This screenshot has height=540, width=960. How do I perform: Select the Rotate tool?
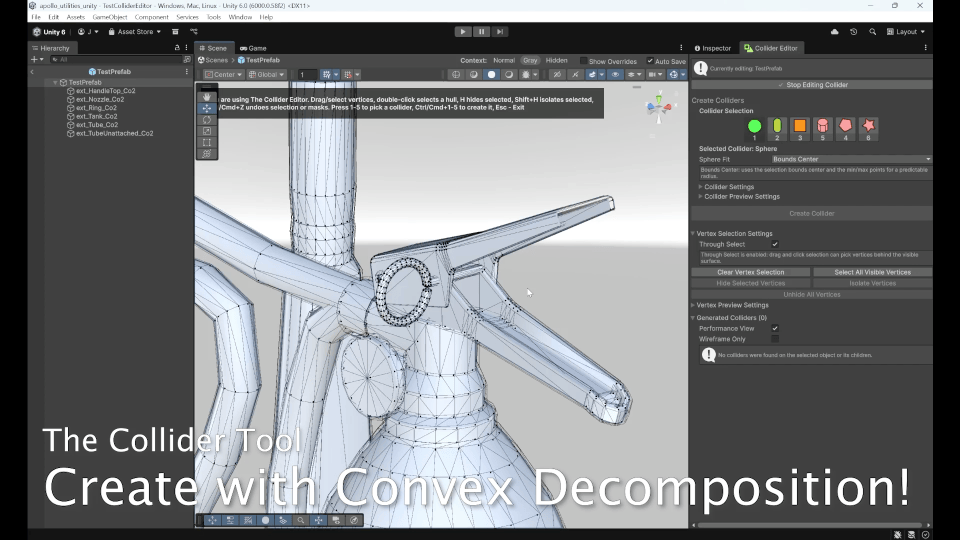(207, 120)
